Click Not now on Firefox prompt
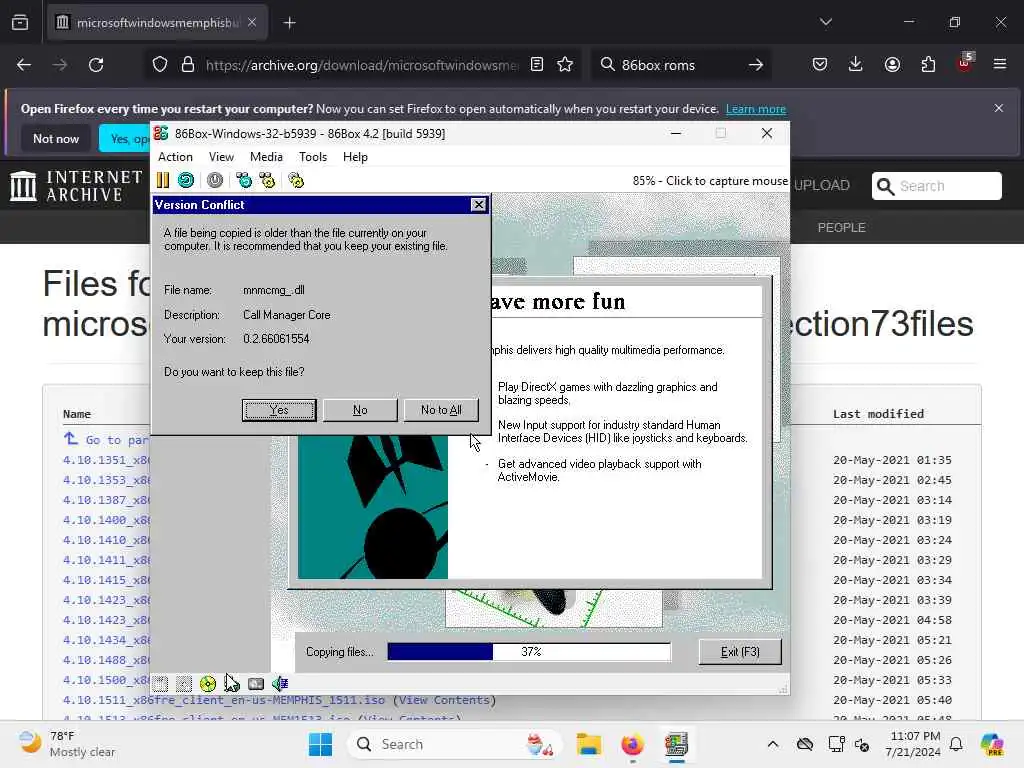1024x768 pixels. tap(56, 138)
